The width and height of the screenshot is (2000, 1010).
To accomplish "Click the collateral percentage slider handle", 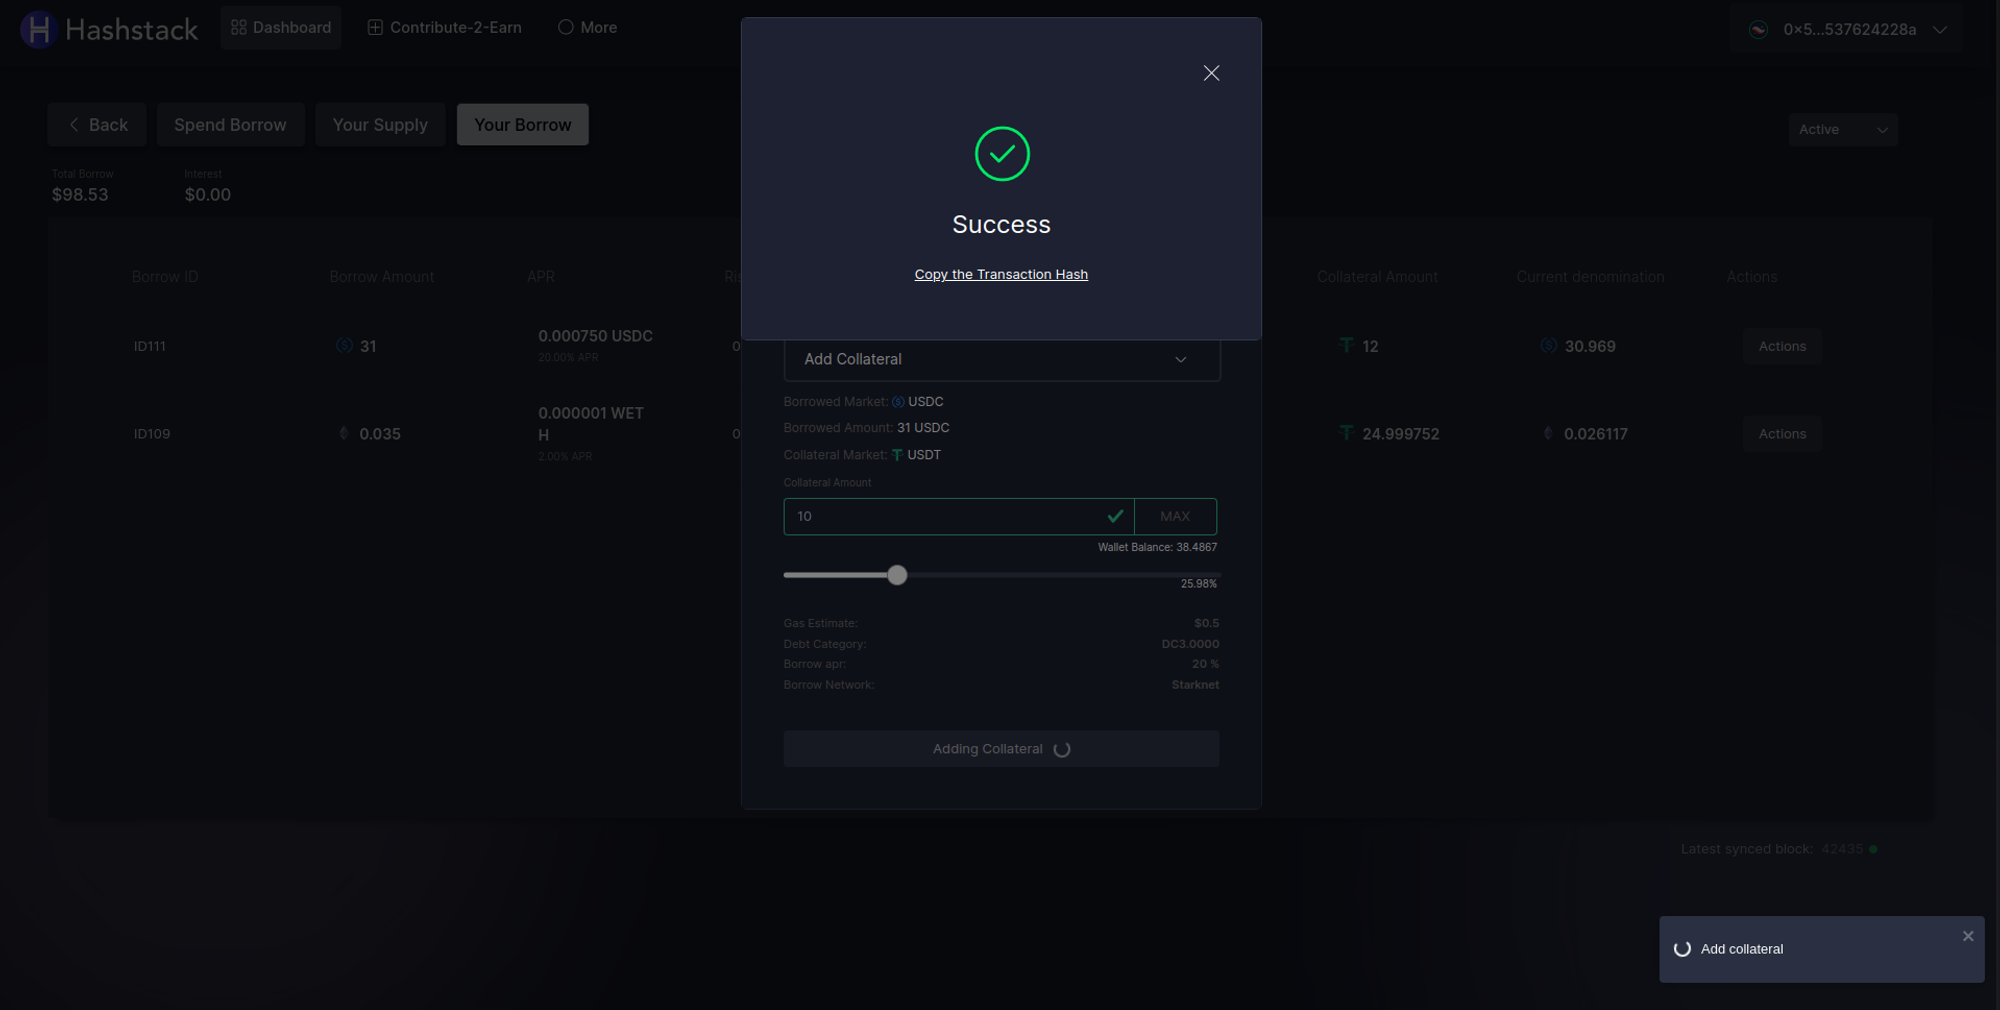I will click(x=897, y=575).
